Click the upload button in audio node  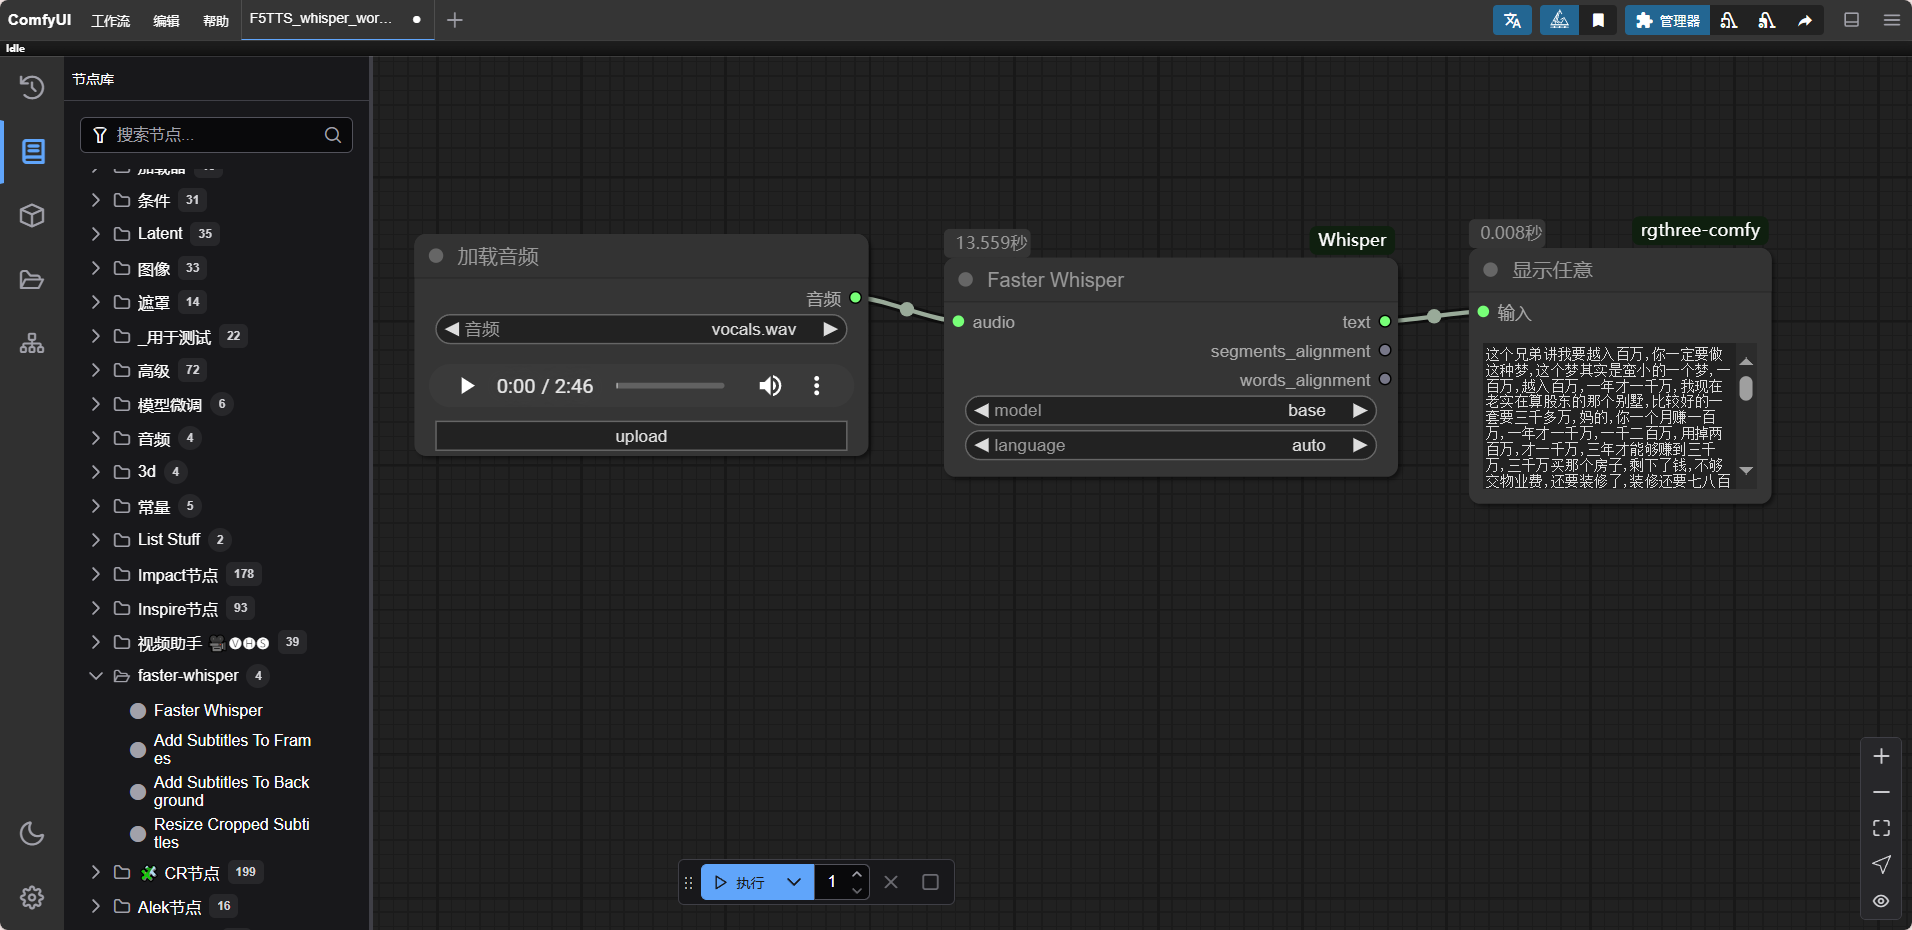coord(641,436)
